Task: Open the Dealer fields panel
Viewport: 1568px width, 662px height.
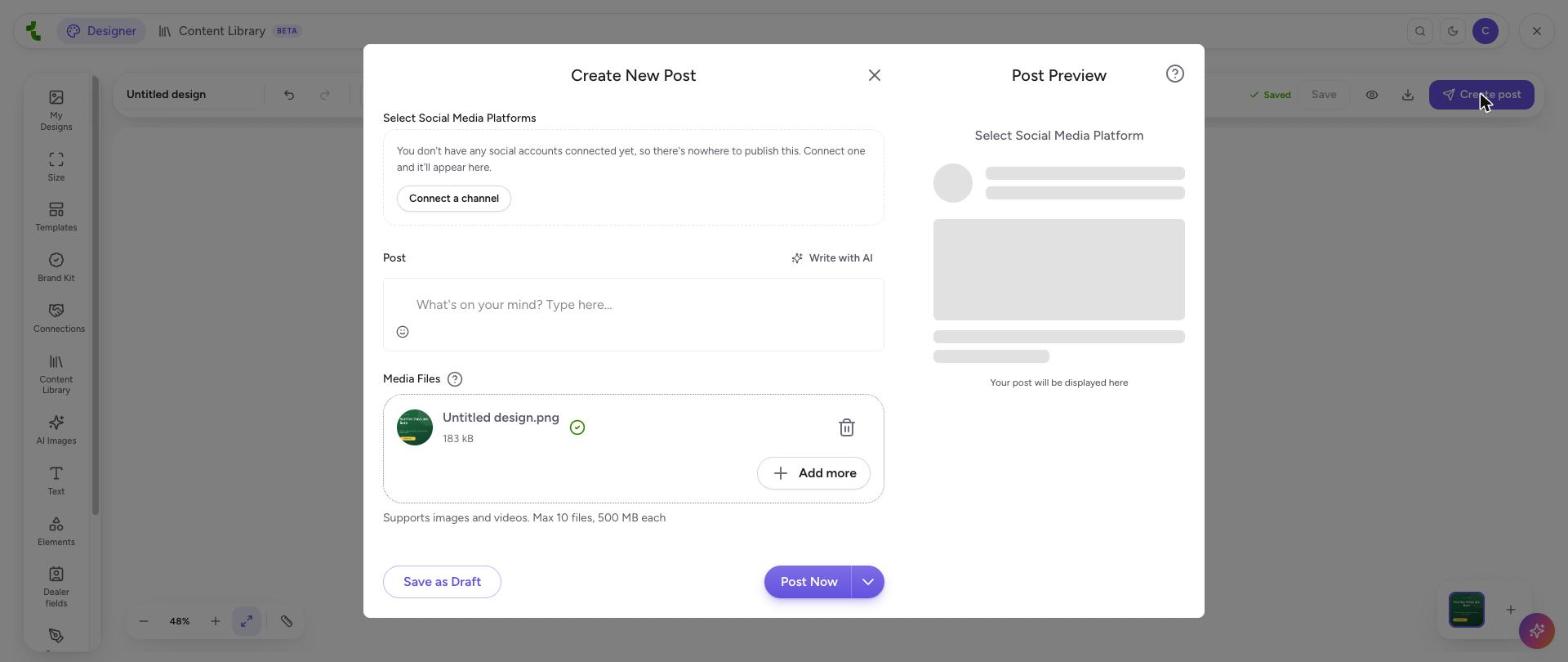Action: coord(56,586)
